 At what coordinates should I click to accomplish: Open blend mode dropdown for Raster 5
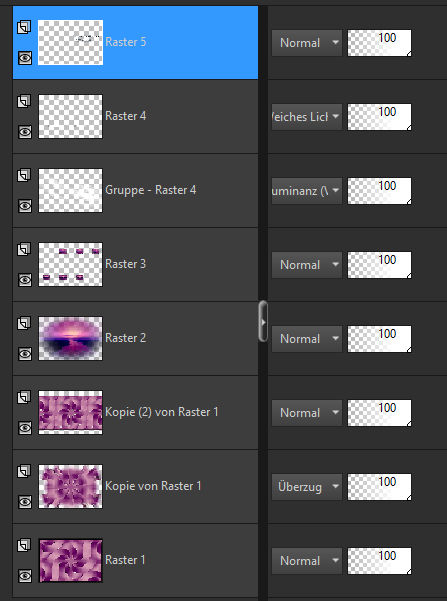[307, 43]
